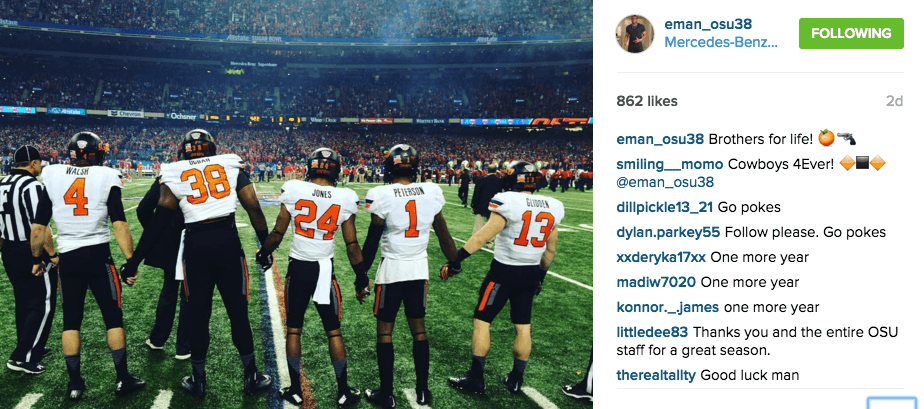Open smiling__momo's profile

(x=670, y=164)
